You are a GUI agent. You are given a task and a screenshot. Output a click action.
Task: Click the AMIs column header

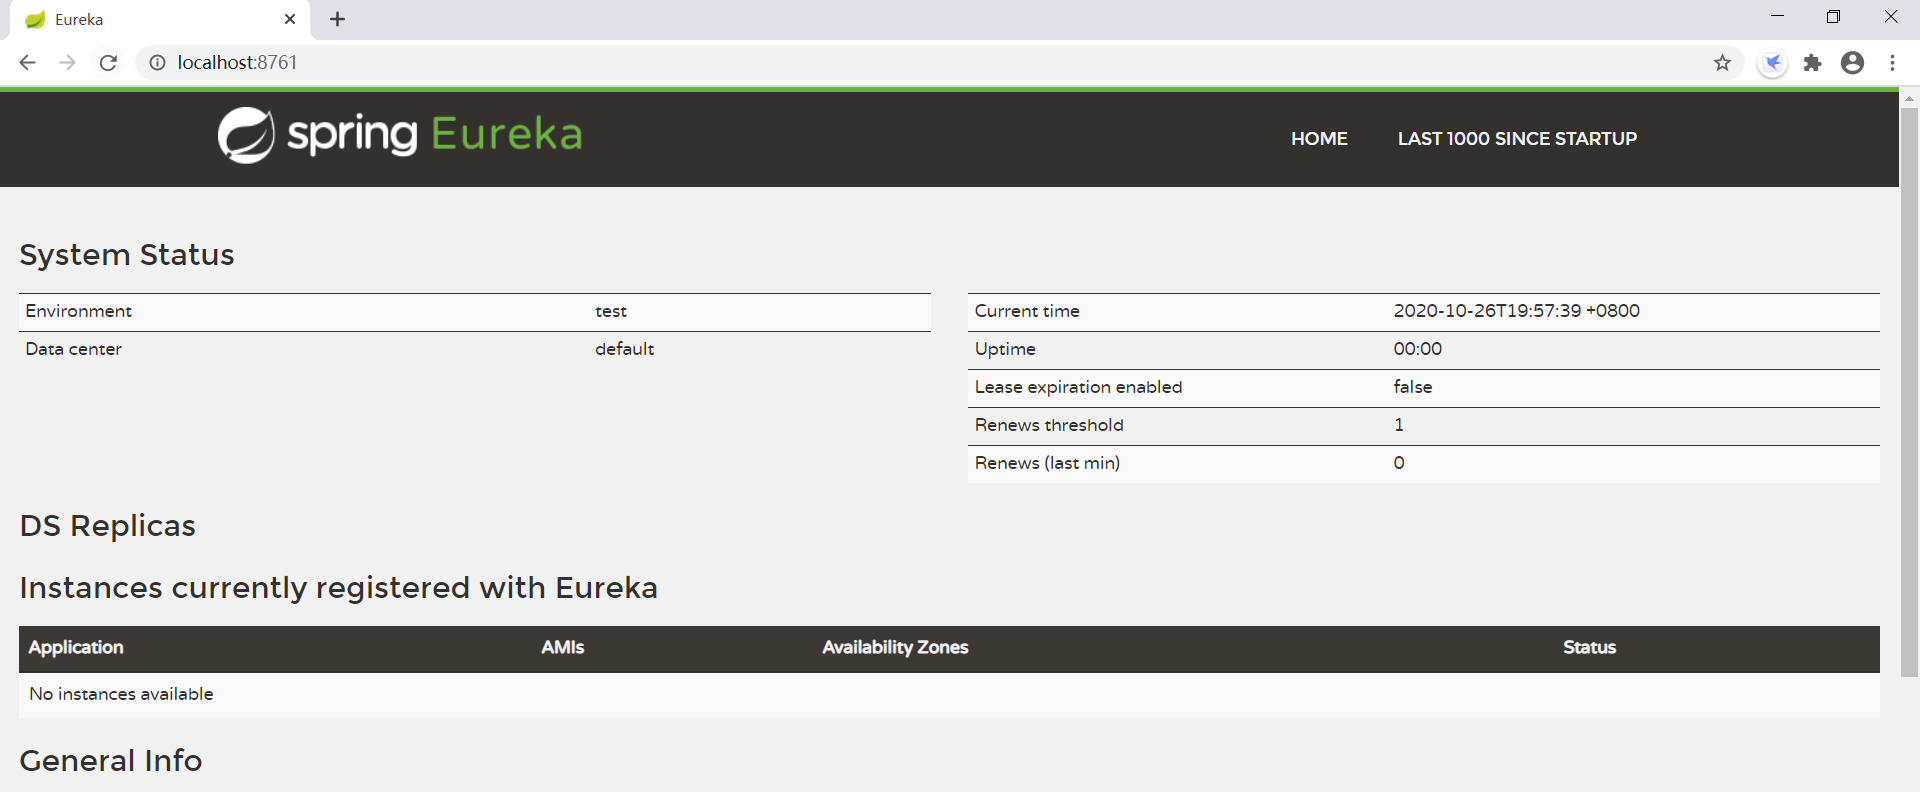click(x=563, y=648)
